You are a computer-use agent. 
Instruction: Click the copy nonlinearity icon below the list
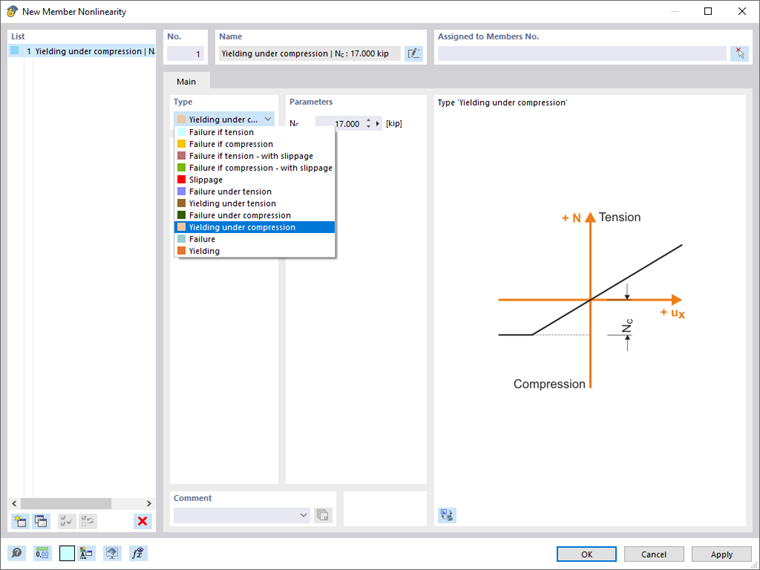pos(41,521)
